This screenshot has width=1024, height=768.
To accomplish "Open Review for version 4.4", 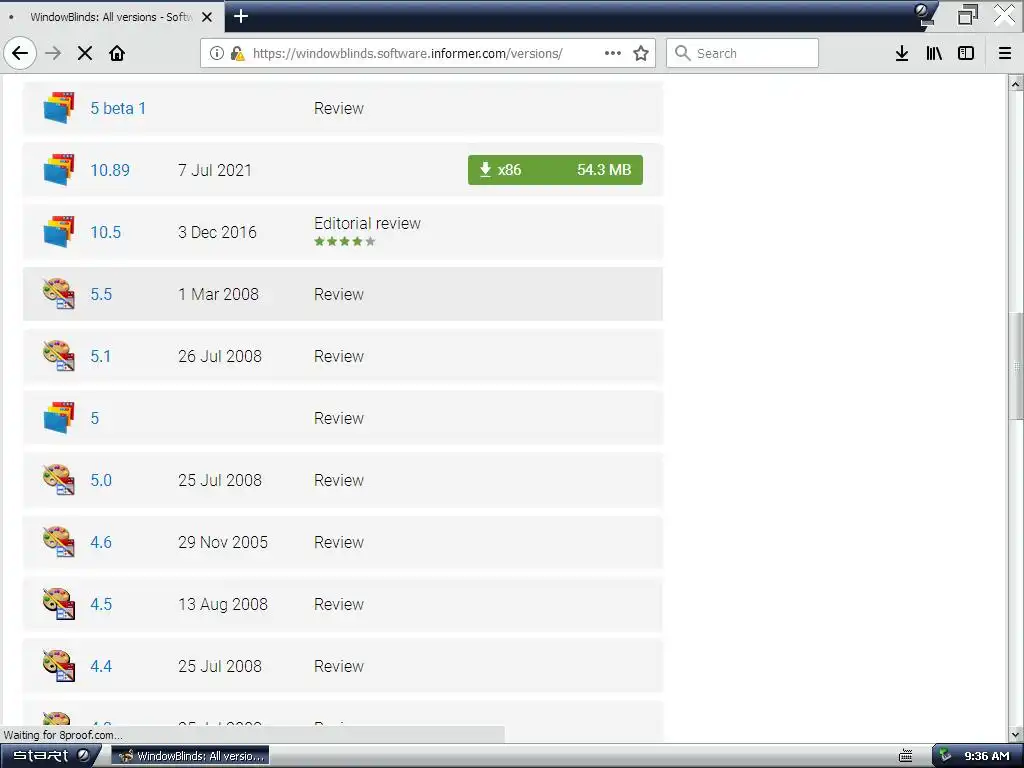I will [339, 667].
